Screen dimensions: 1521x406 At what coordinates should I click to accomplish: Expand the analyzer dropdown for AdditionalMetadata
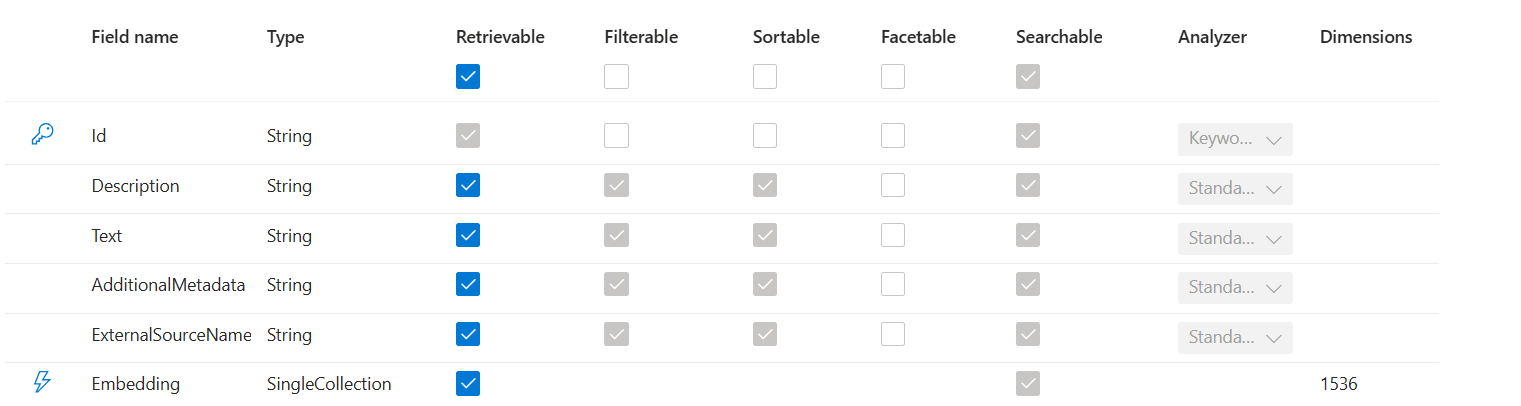(1235, 288)
